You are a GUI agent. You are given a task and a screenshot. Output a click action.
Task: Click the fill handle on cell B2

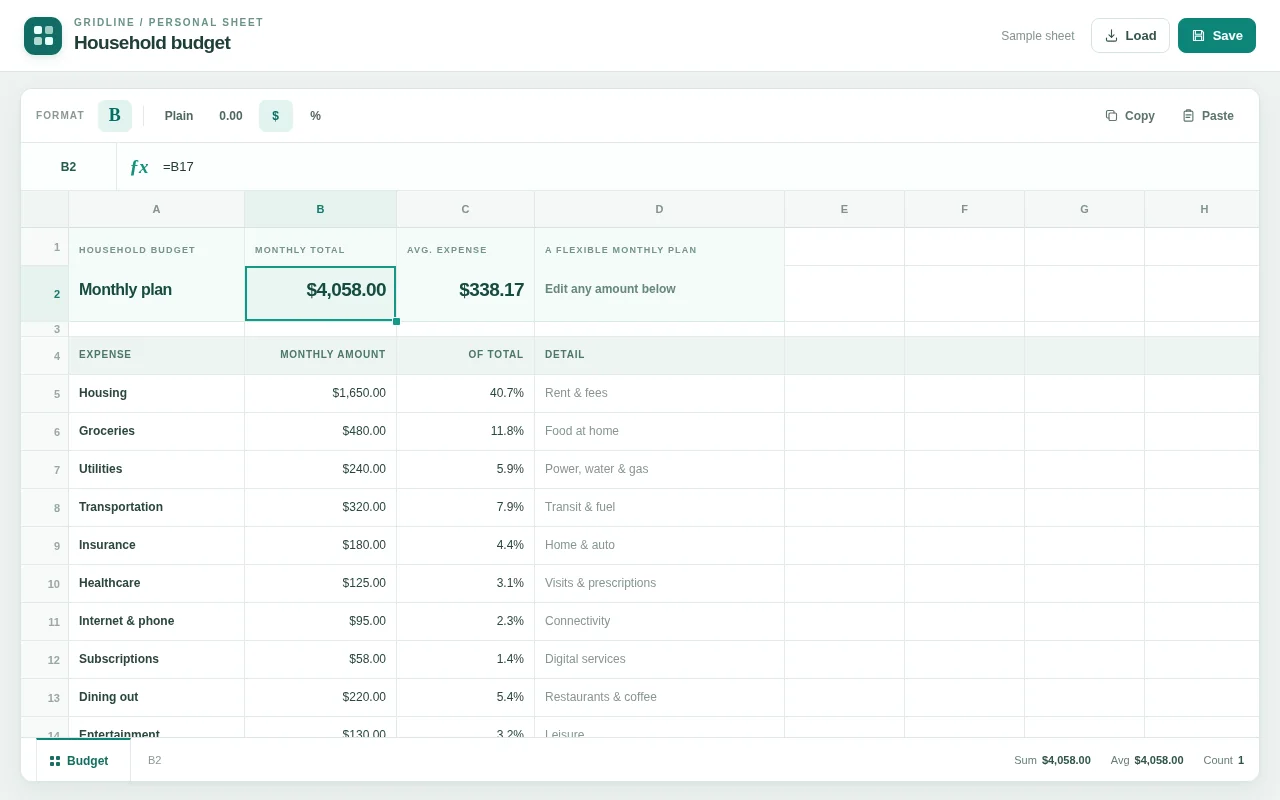(396, 321)
